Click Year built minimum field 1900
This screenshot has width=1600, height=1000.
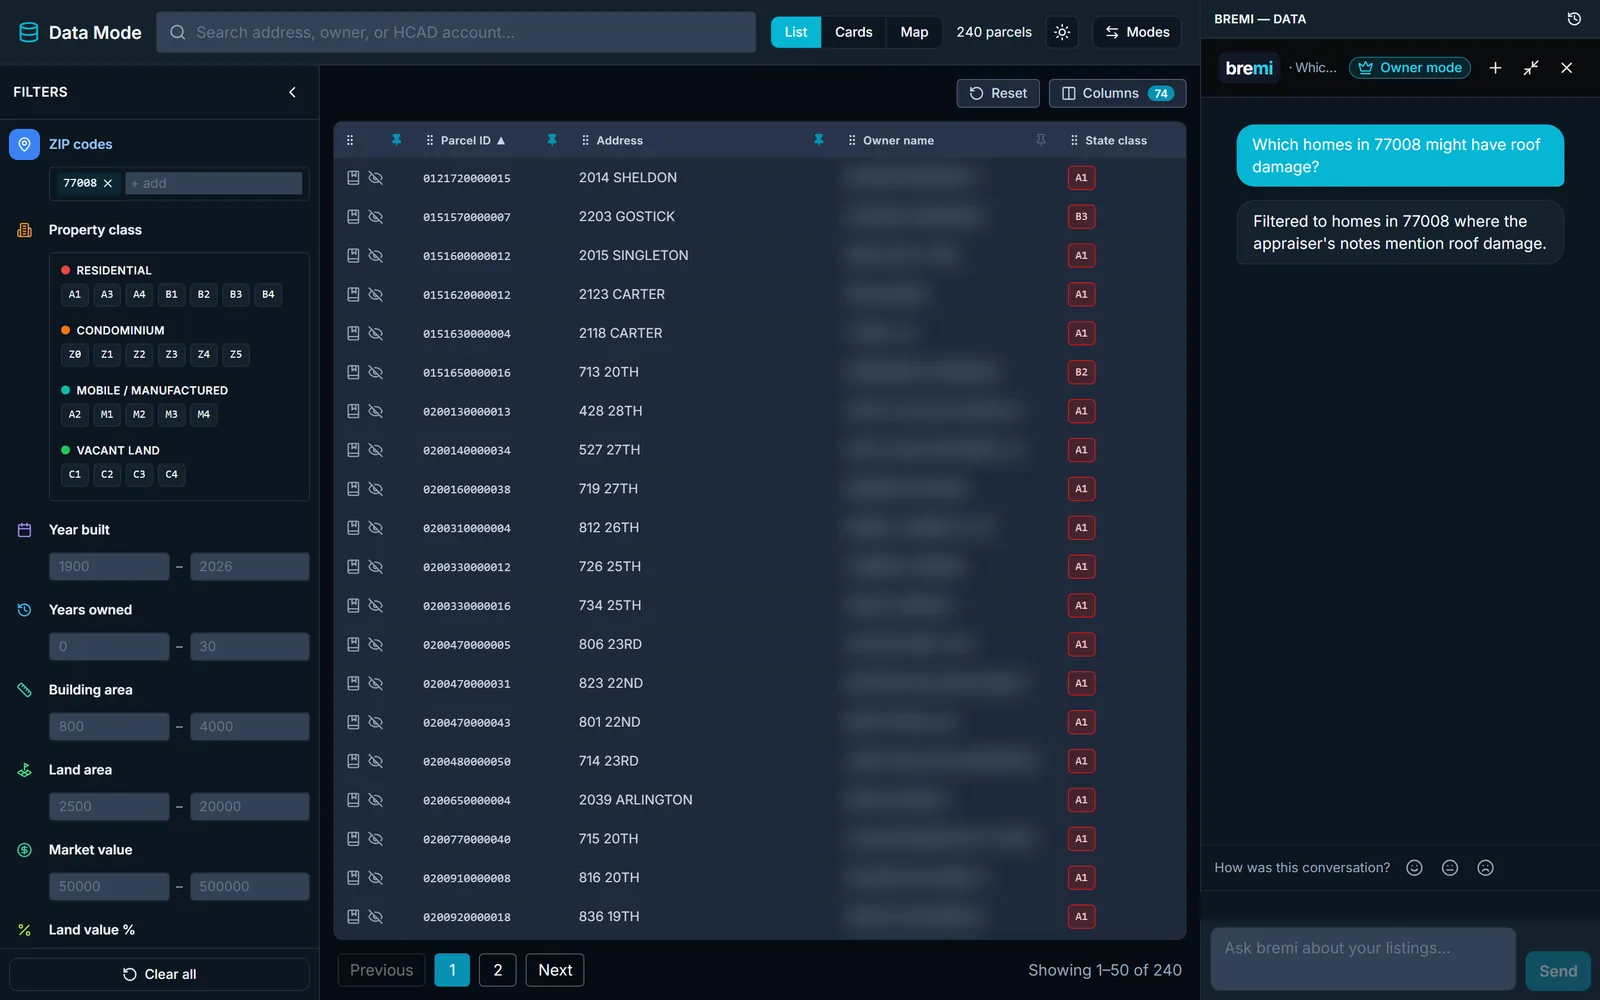coord(109,566)
